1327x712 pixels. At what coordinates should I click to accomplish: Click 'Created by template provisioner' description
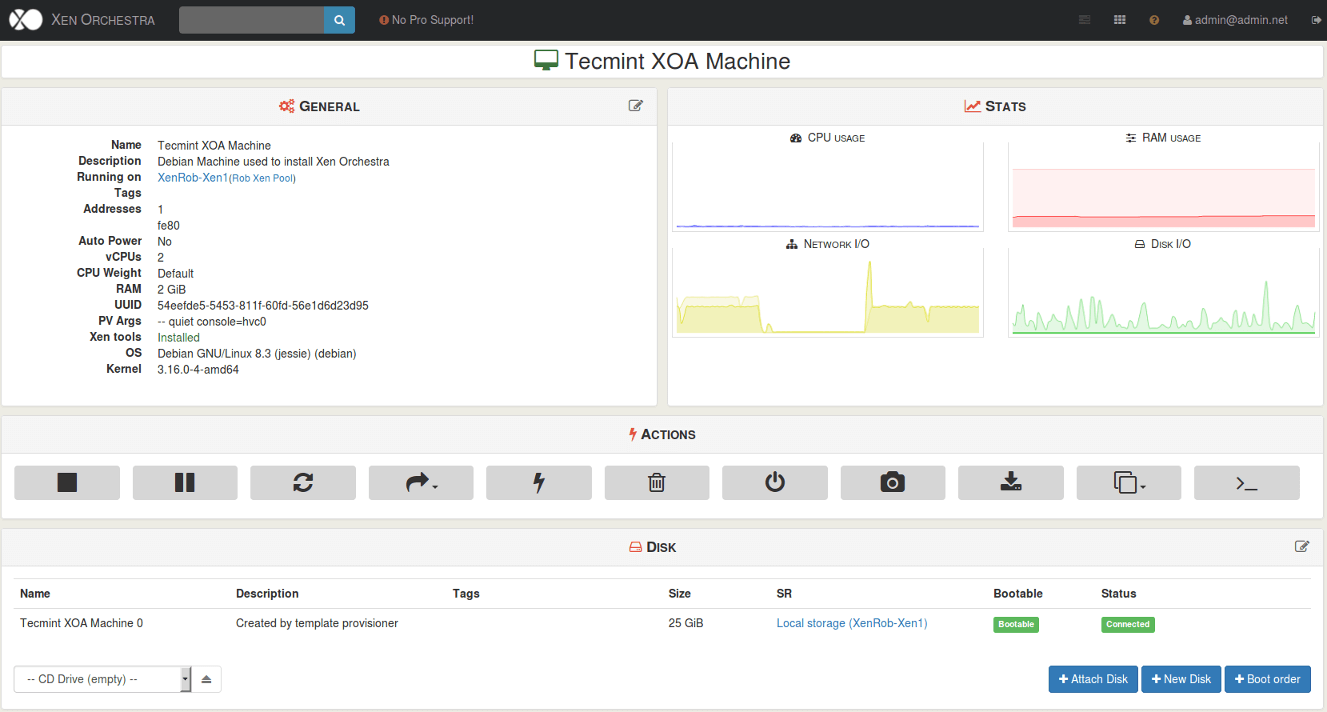317,623
